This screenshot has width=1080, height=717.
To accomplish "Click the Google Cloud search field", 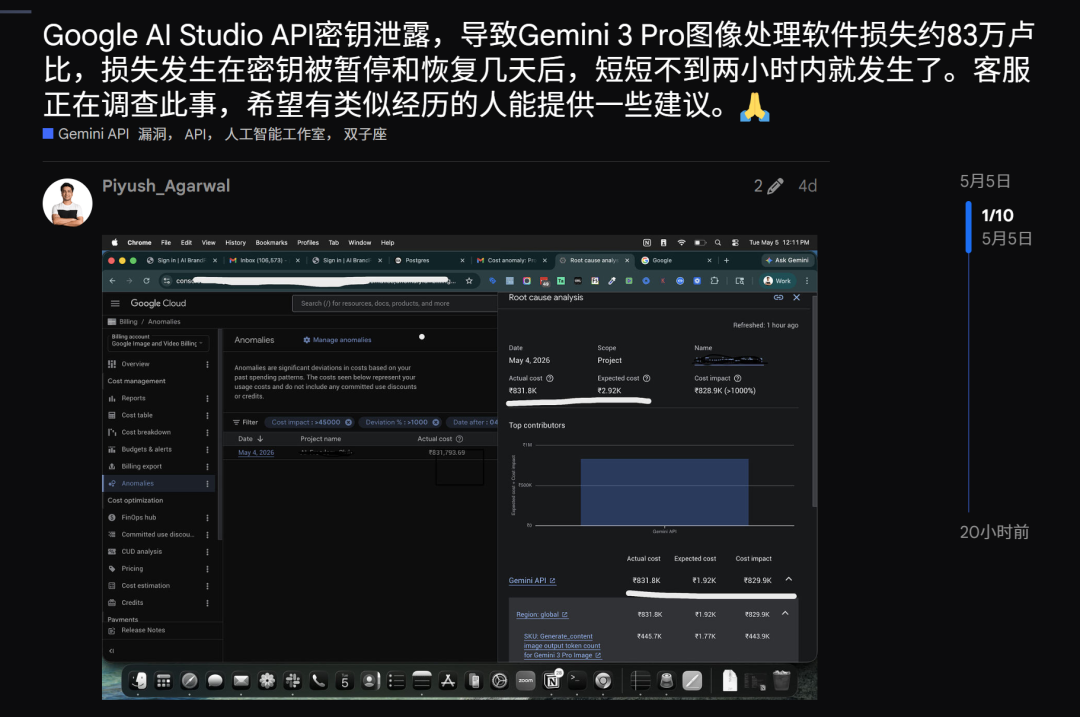I will pyautogui.click(x=394, y=303).
